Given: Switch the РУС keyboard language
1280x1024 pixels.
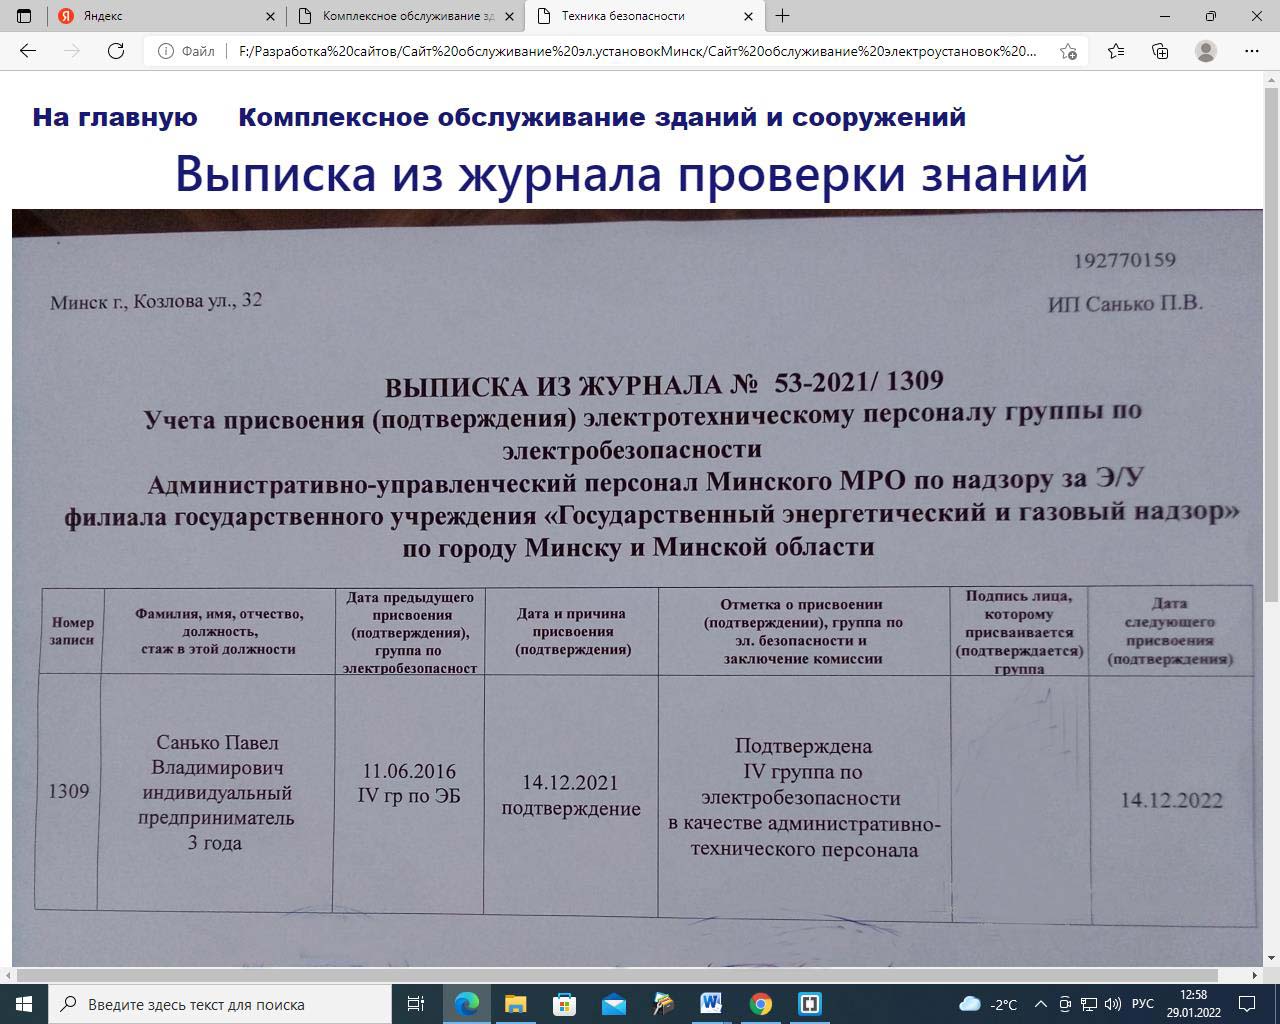Looking at the screenshot, I should pyautogui.click(x=1142, y=1004).
